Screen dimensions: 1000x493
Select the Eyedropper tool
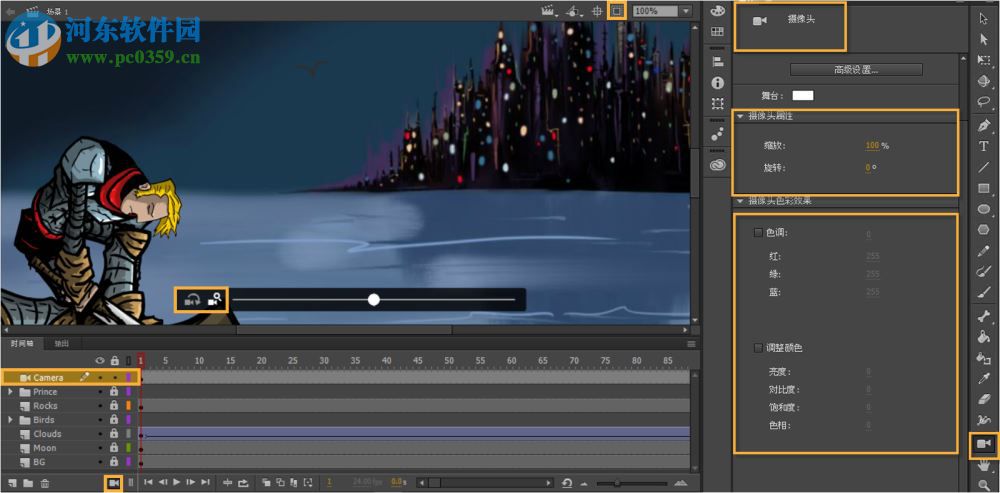(x=983, y=379)
